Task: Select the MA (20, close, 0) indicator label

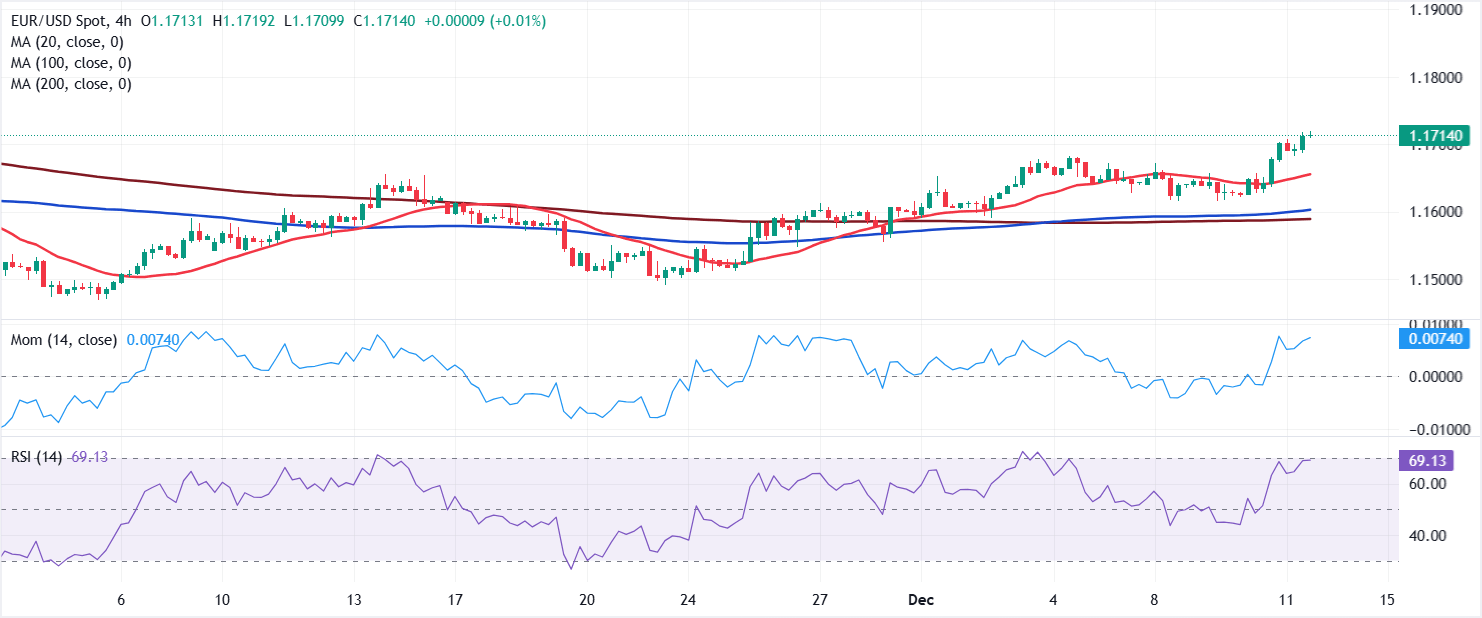Action: 66,42
